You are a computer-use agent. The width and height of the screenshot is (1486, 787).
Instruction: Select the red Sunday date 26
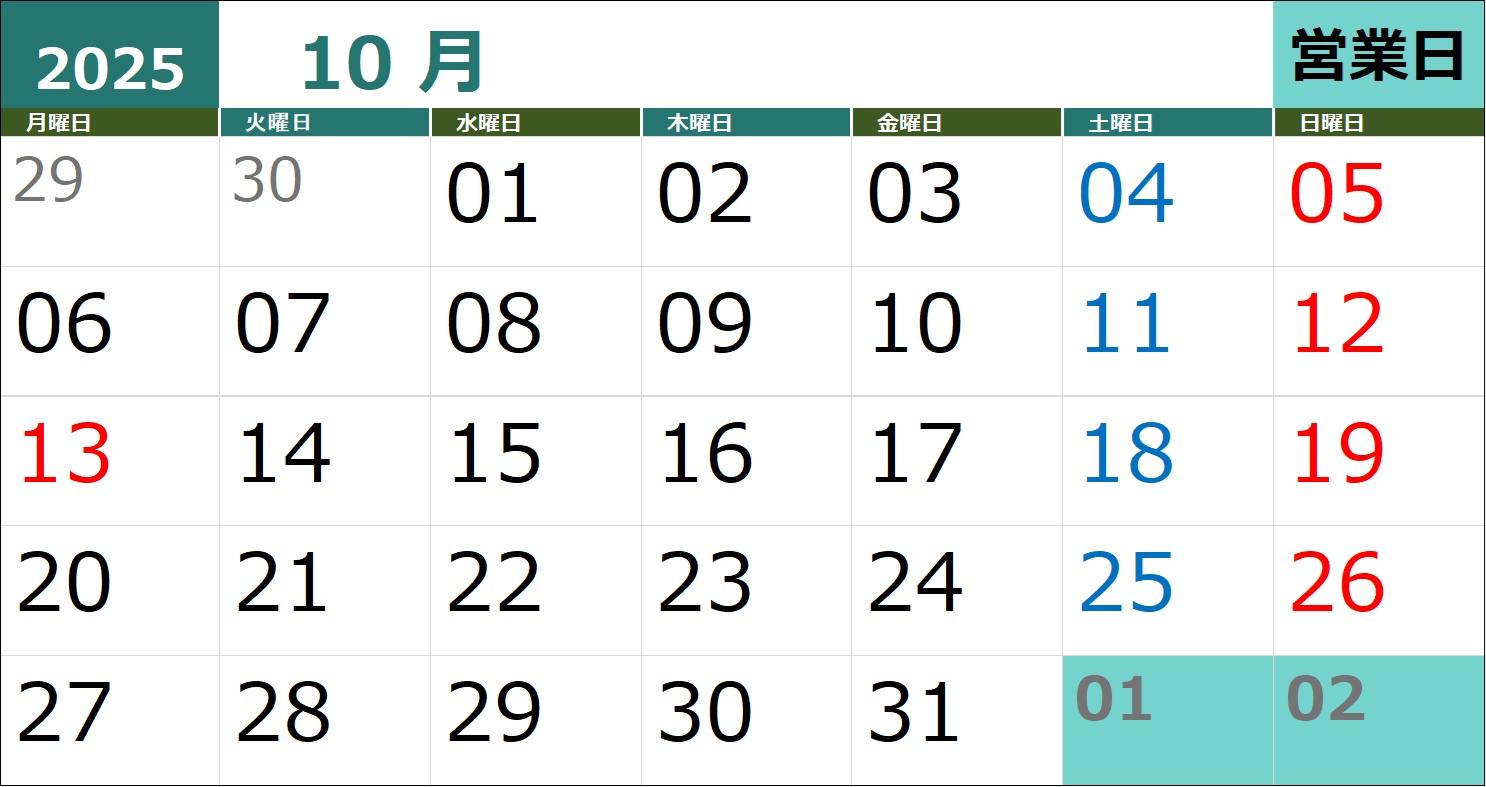point(1337,583)
